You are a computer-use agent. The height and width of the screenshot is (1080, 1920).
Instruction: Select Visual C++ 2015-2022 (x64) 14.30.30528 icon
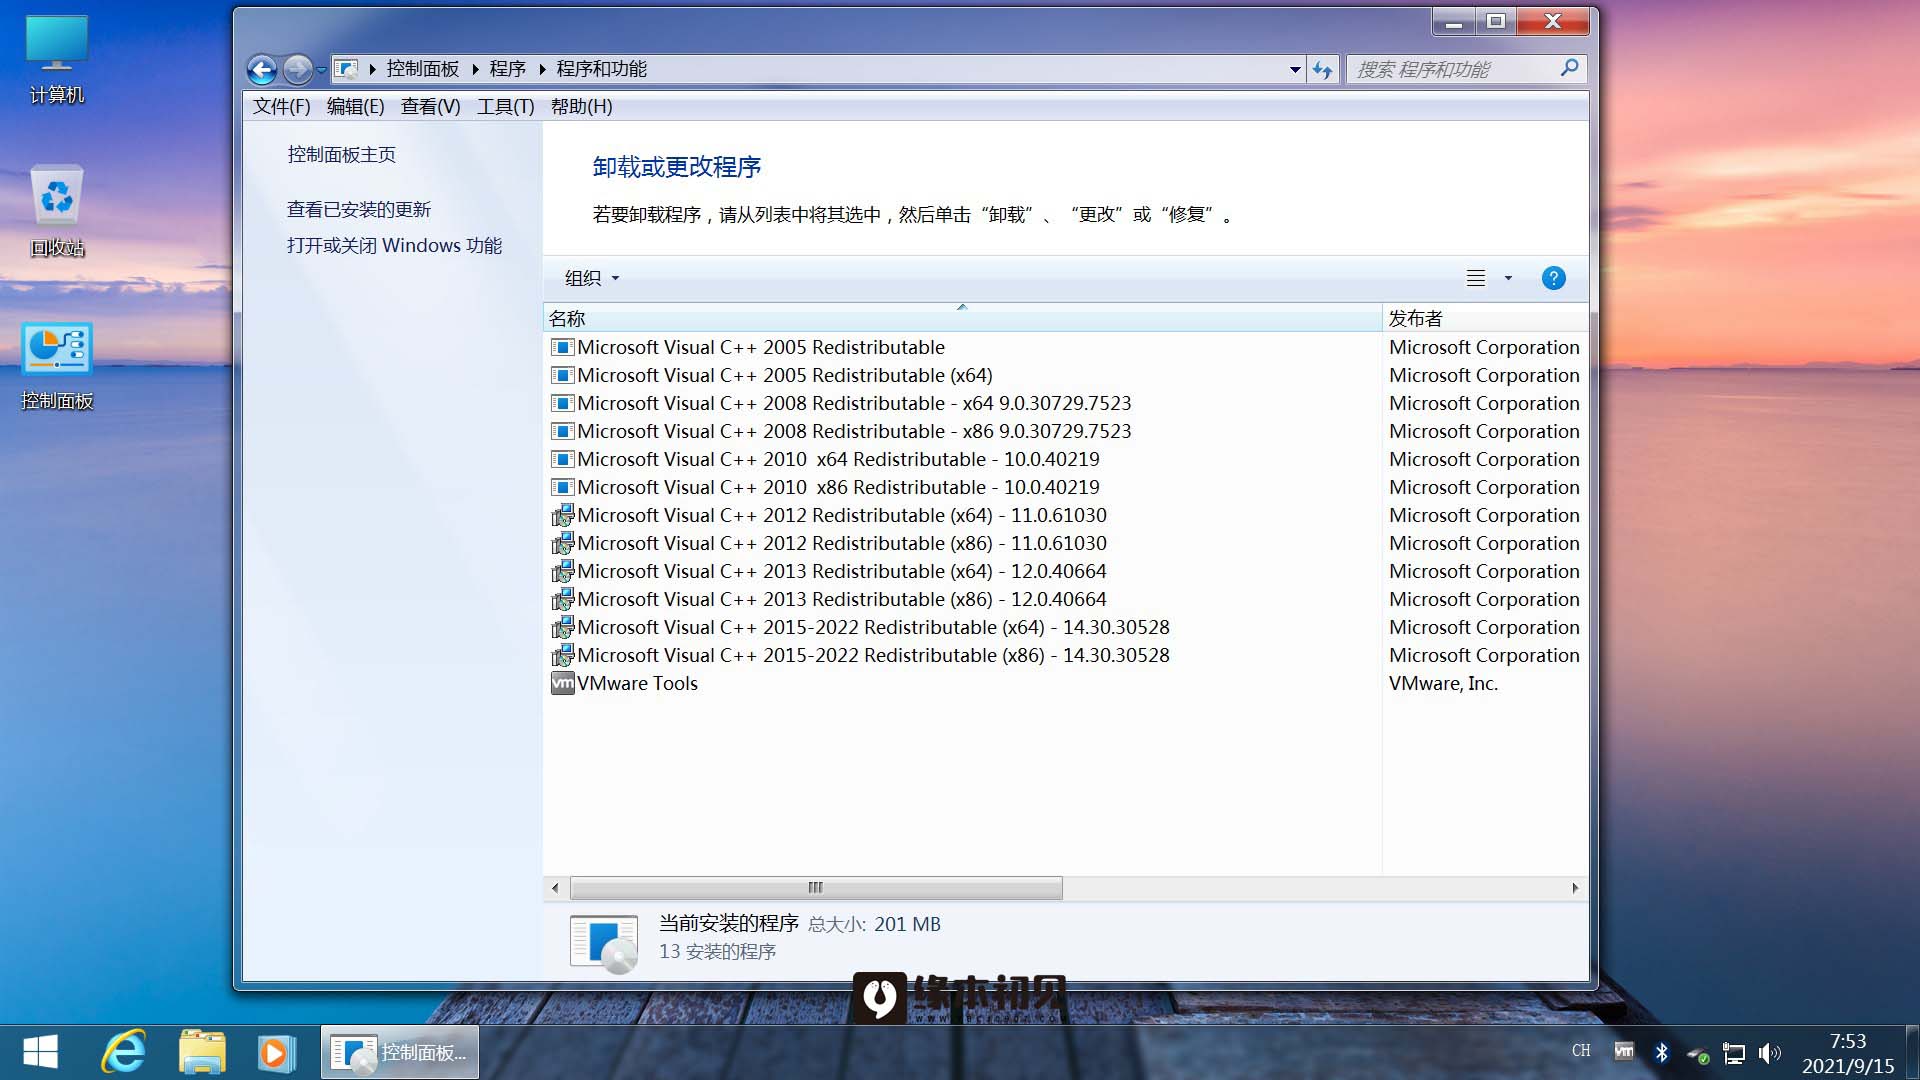pos(563,627)
